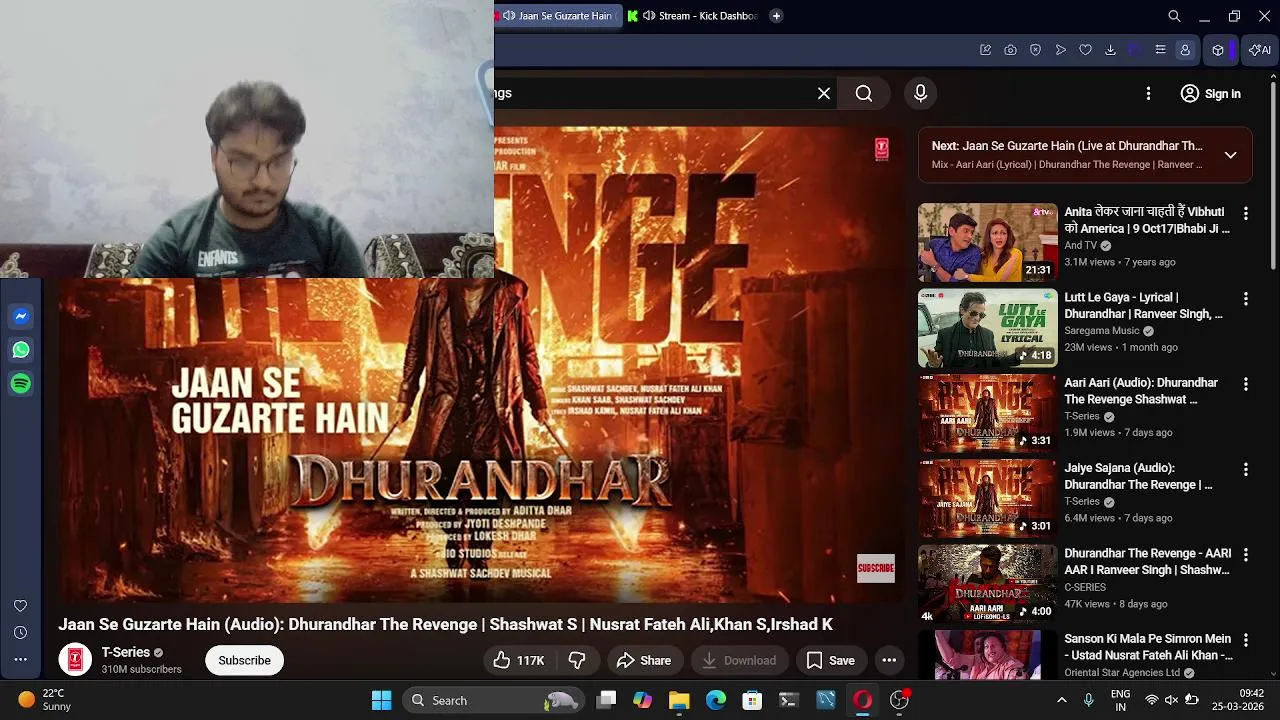The height and width of the screenshot is (720, 1280).
Task: Click the video title text
Action: click(445, 624)
